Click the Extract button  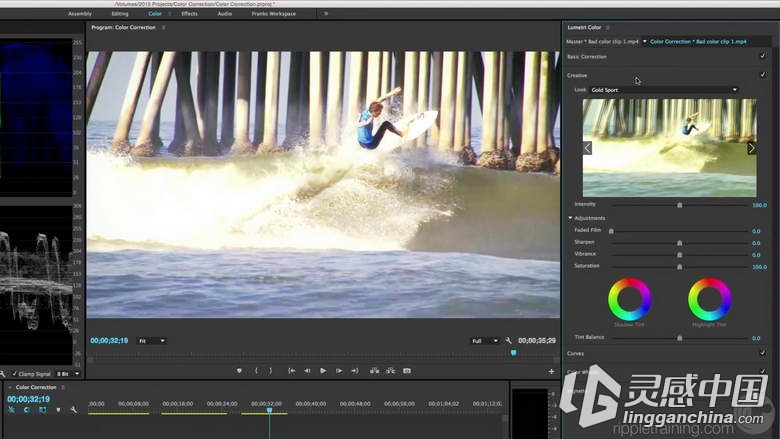click(x=390, y=371)
